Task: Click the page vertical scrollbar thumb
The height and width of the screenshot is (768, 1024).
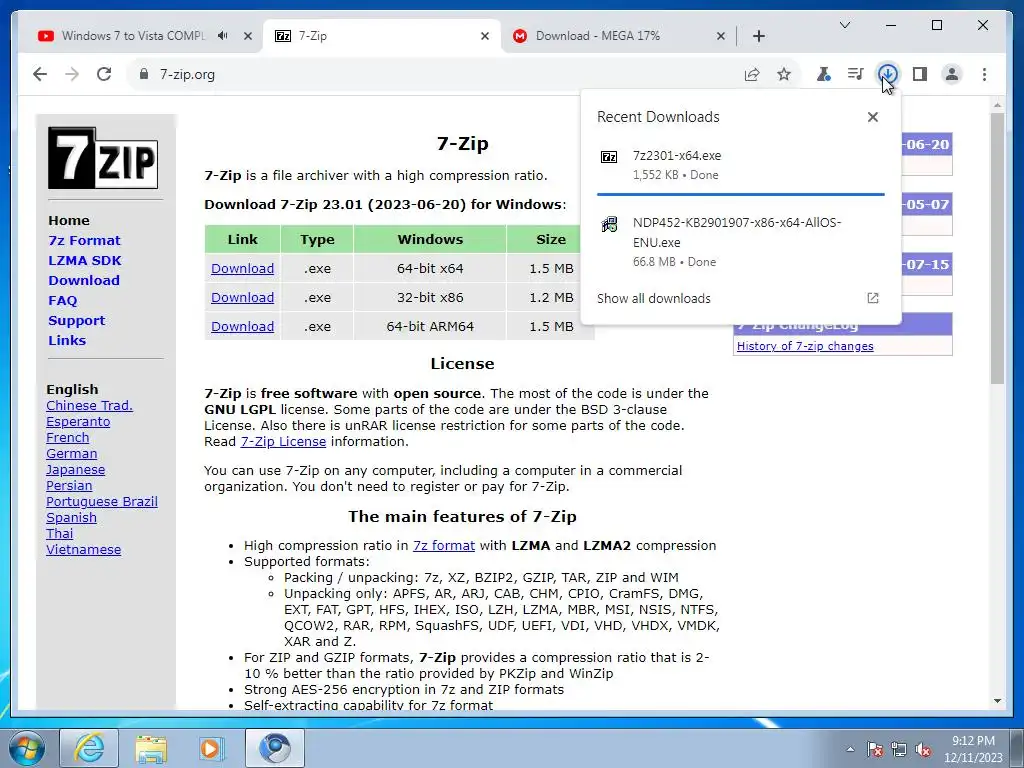Action: click(x=997, y=248)
